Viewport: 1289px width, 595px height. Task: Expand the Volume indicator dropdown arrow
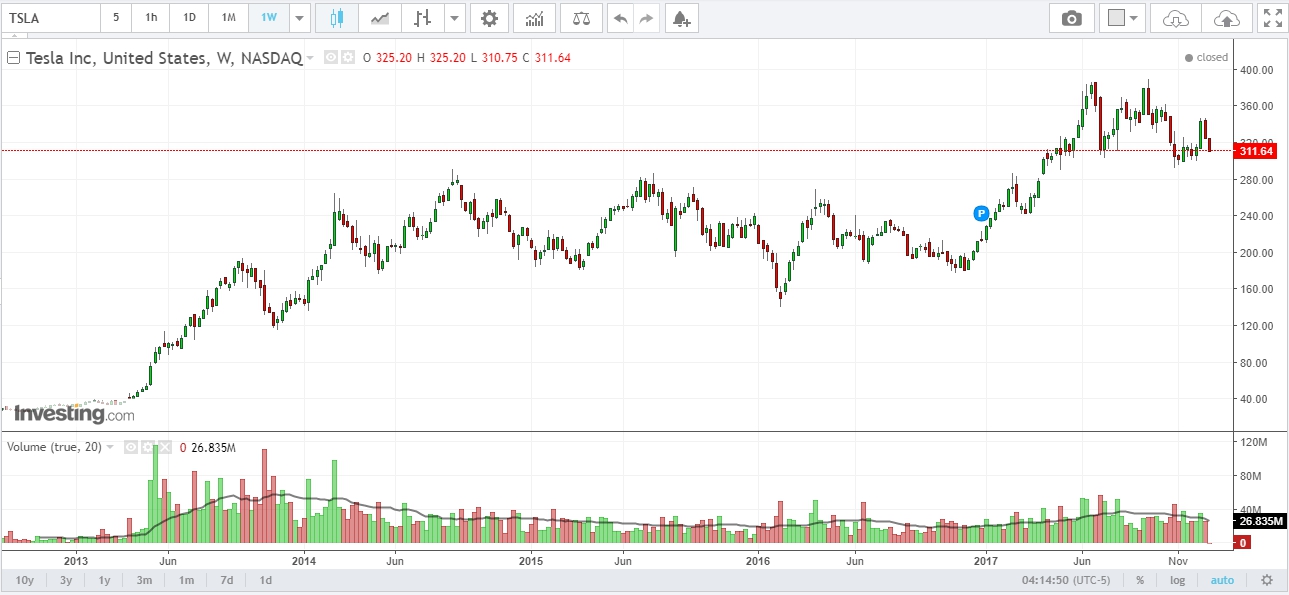[x=110, y=447]
